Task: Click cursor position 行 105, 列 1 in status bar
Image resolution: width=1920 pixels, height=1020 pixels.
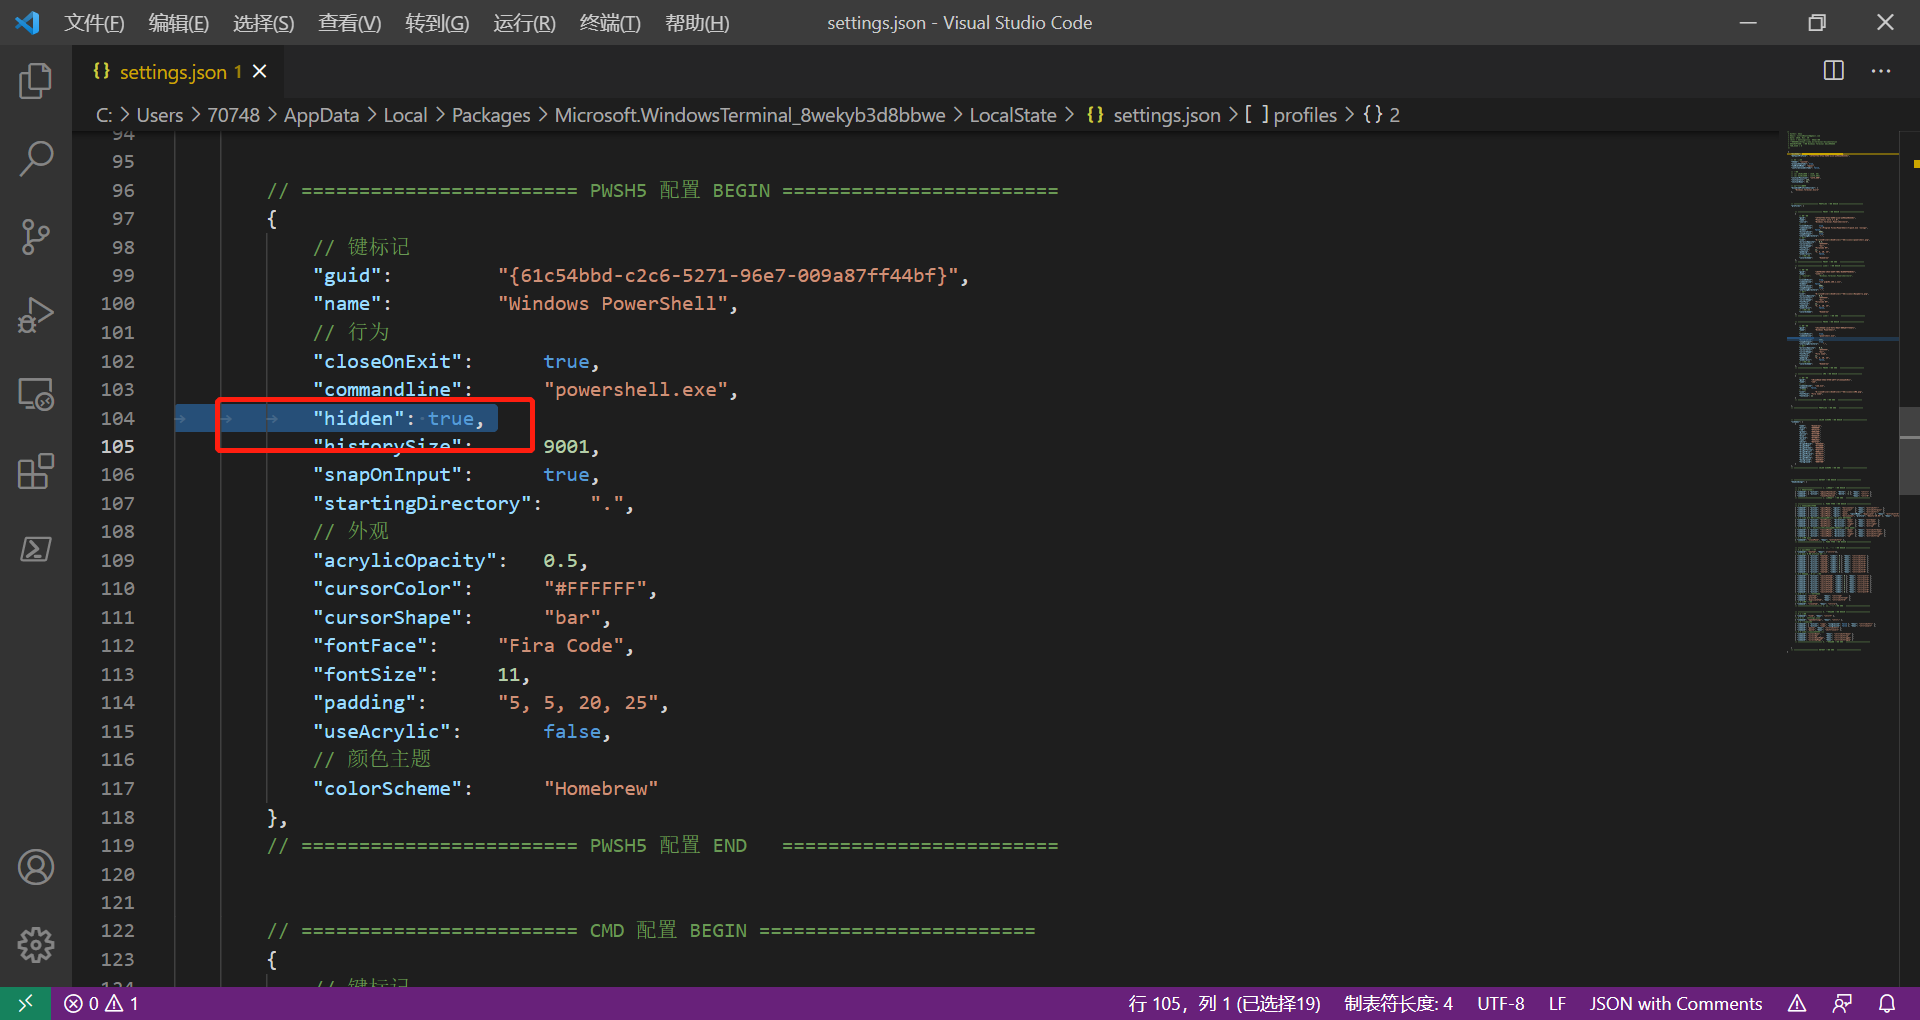Action: (x=1224, y=1003)
